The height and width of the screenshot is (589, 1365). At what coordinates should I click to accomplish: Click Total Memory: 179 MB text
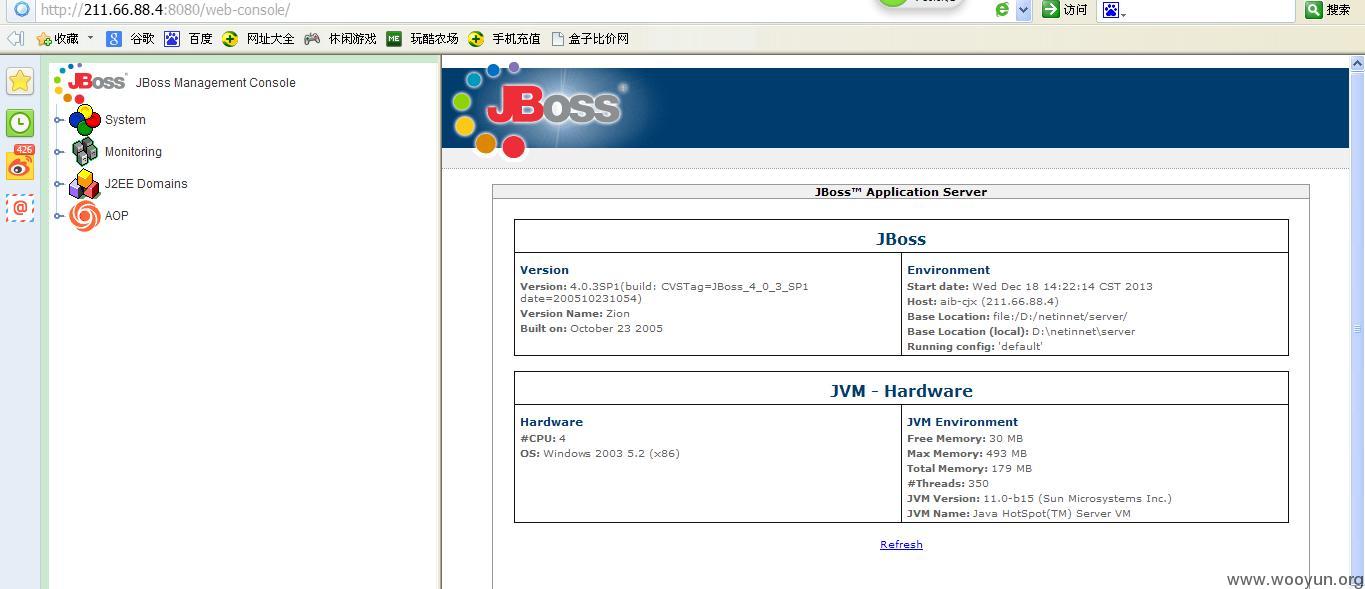(x=969, y=468)
